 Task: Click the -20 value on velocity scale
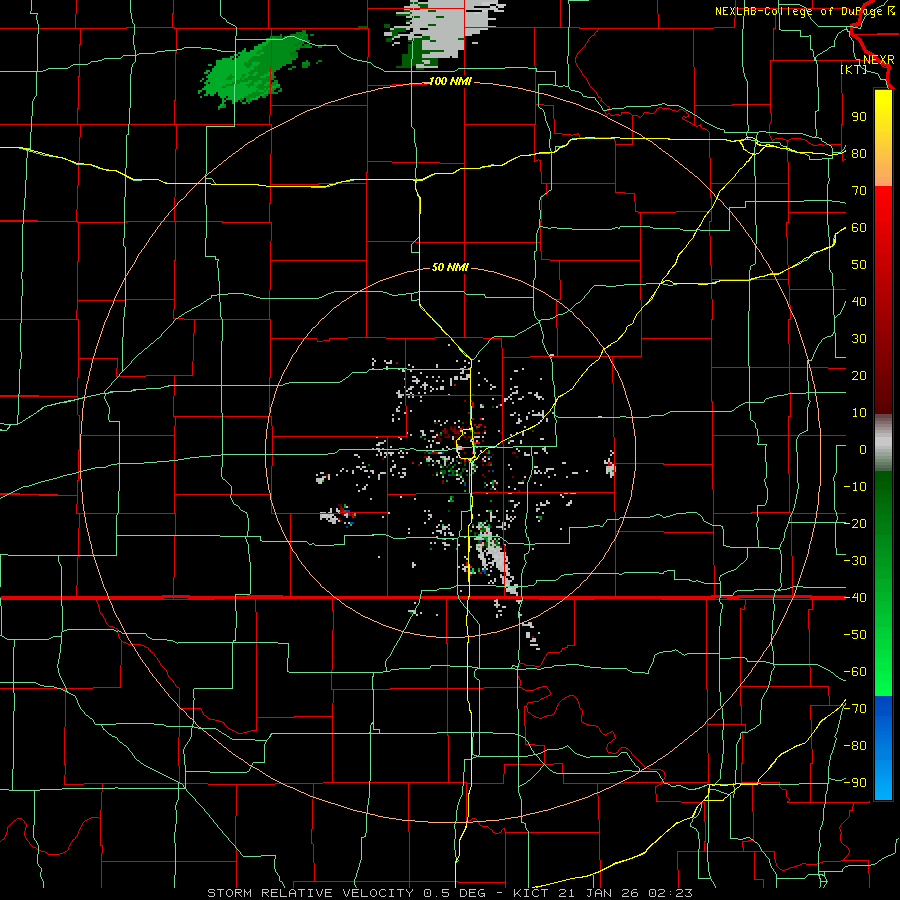tap(855, 524)
